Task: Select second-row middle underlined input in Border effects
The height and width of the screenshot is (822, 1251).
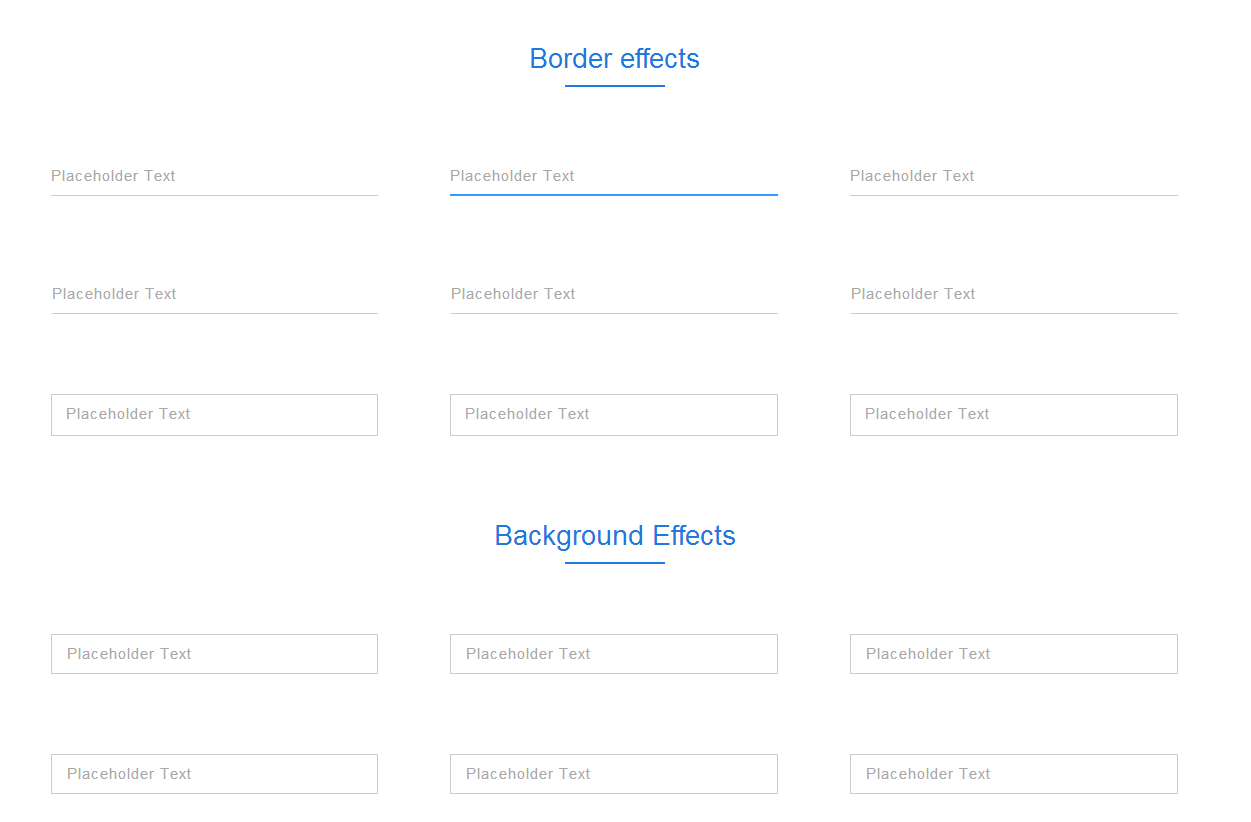Action: coord(614,294)
